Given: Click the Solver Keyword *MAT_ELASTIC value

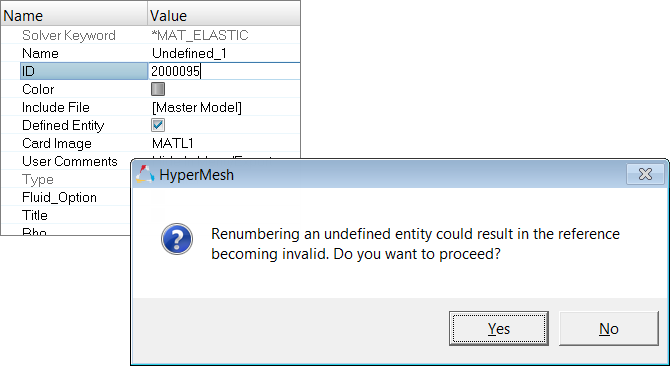Looking at the screenshot, I should pyautogui.click(x=200, y=35).
